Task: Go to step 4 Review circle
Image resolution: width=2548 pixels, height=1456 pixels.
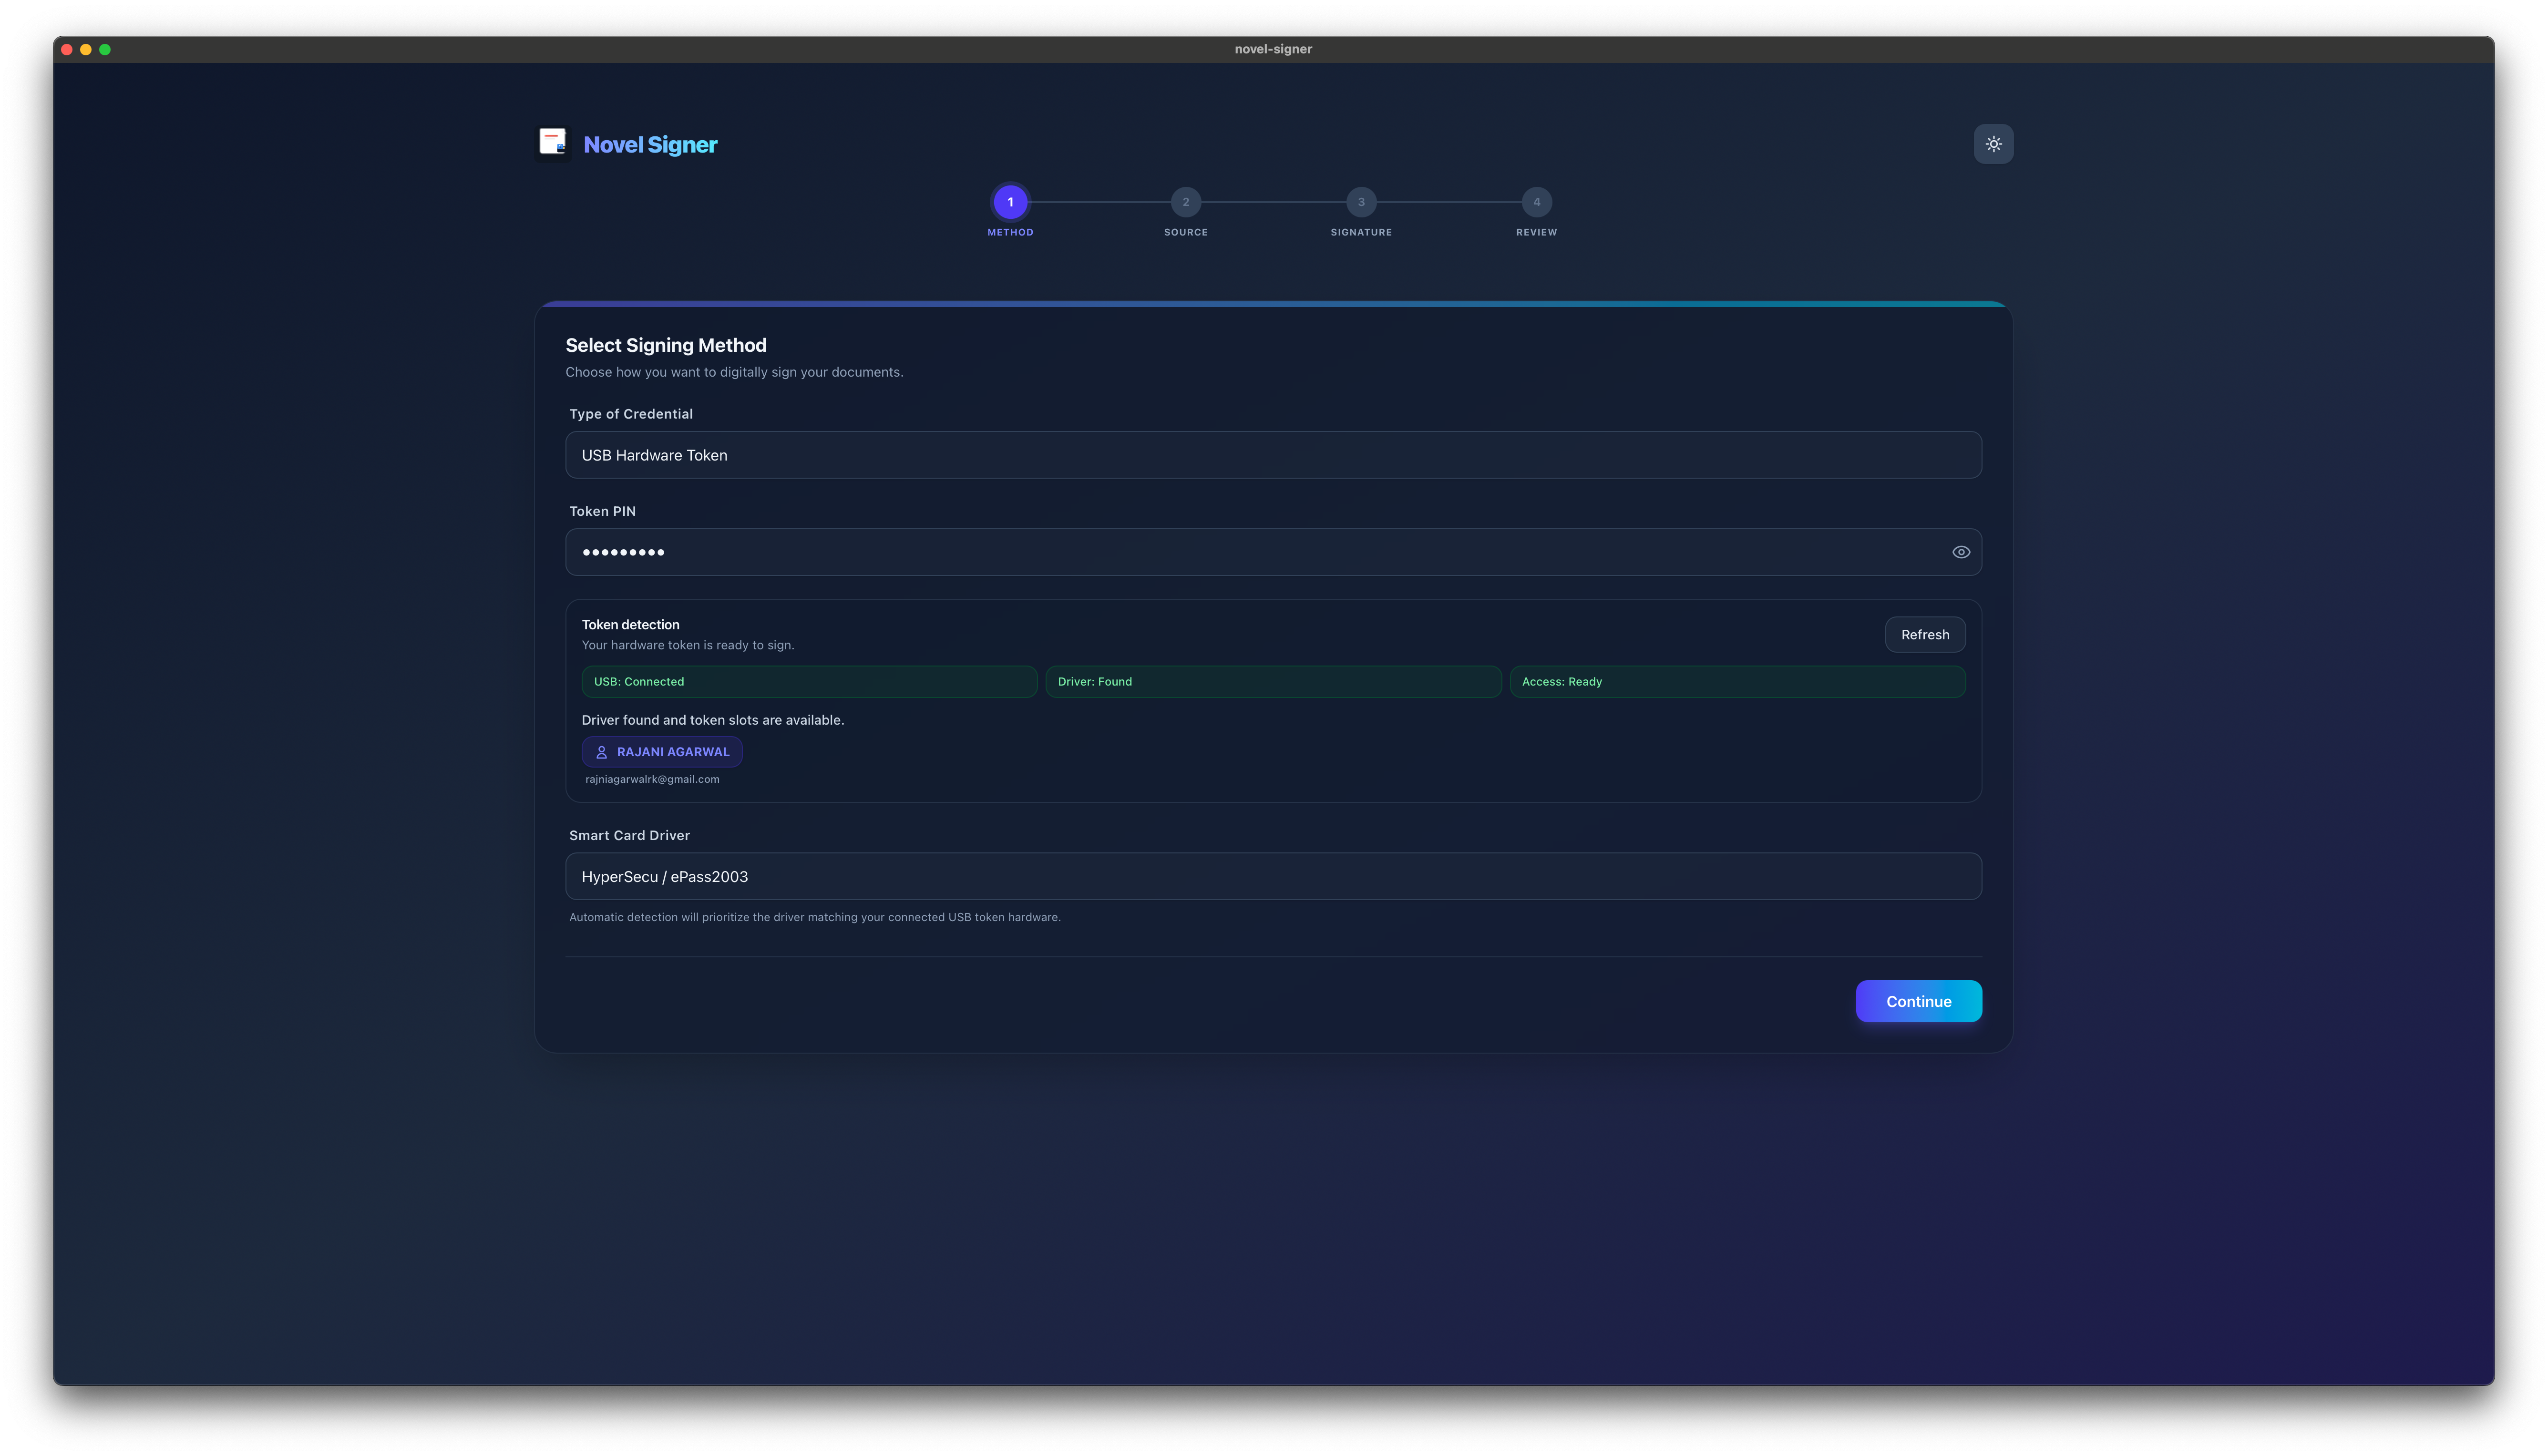Action: 1536,202
